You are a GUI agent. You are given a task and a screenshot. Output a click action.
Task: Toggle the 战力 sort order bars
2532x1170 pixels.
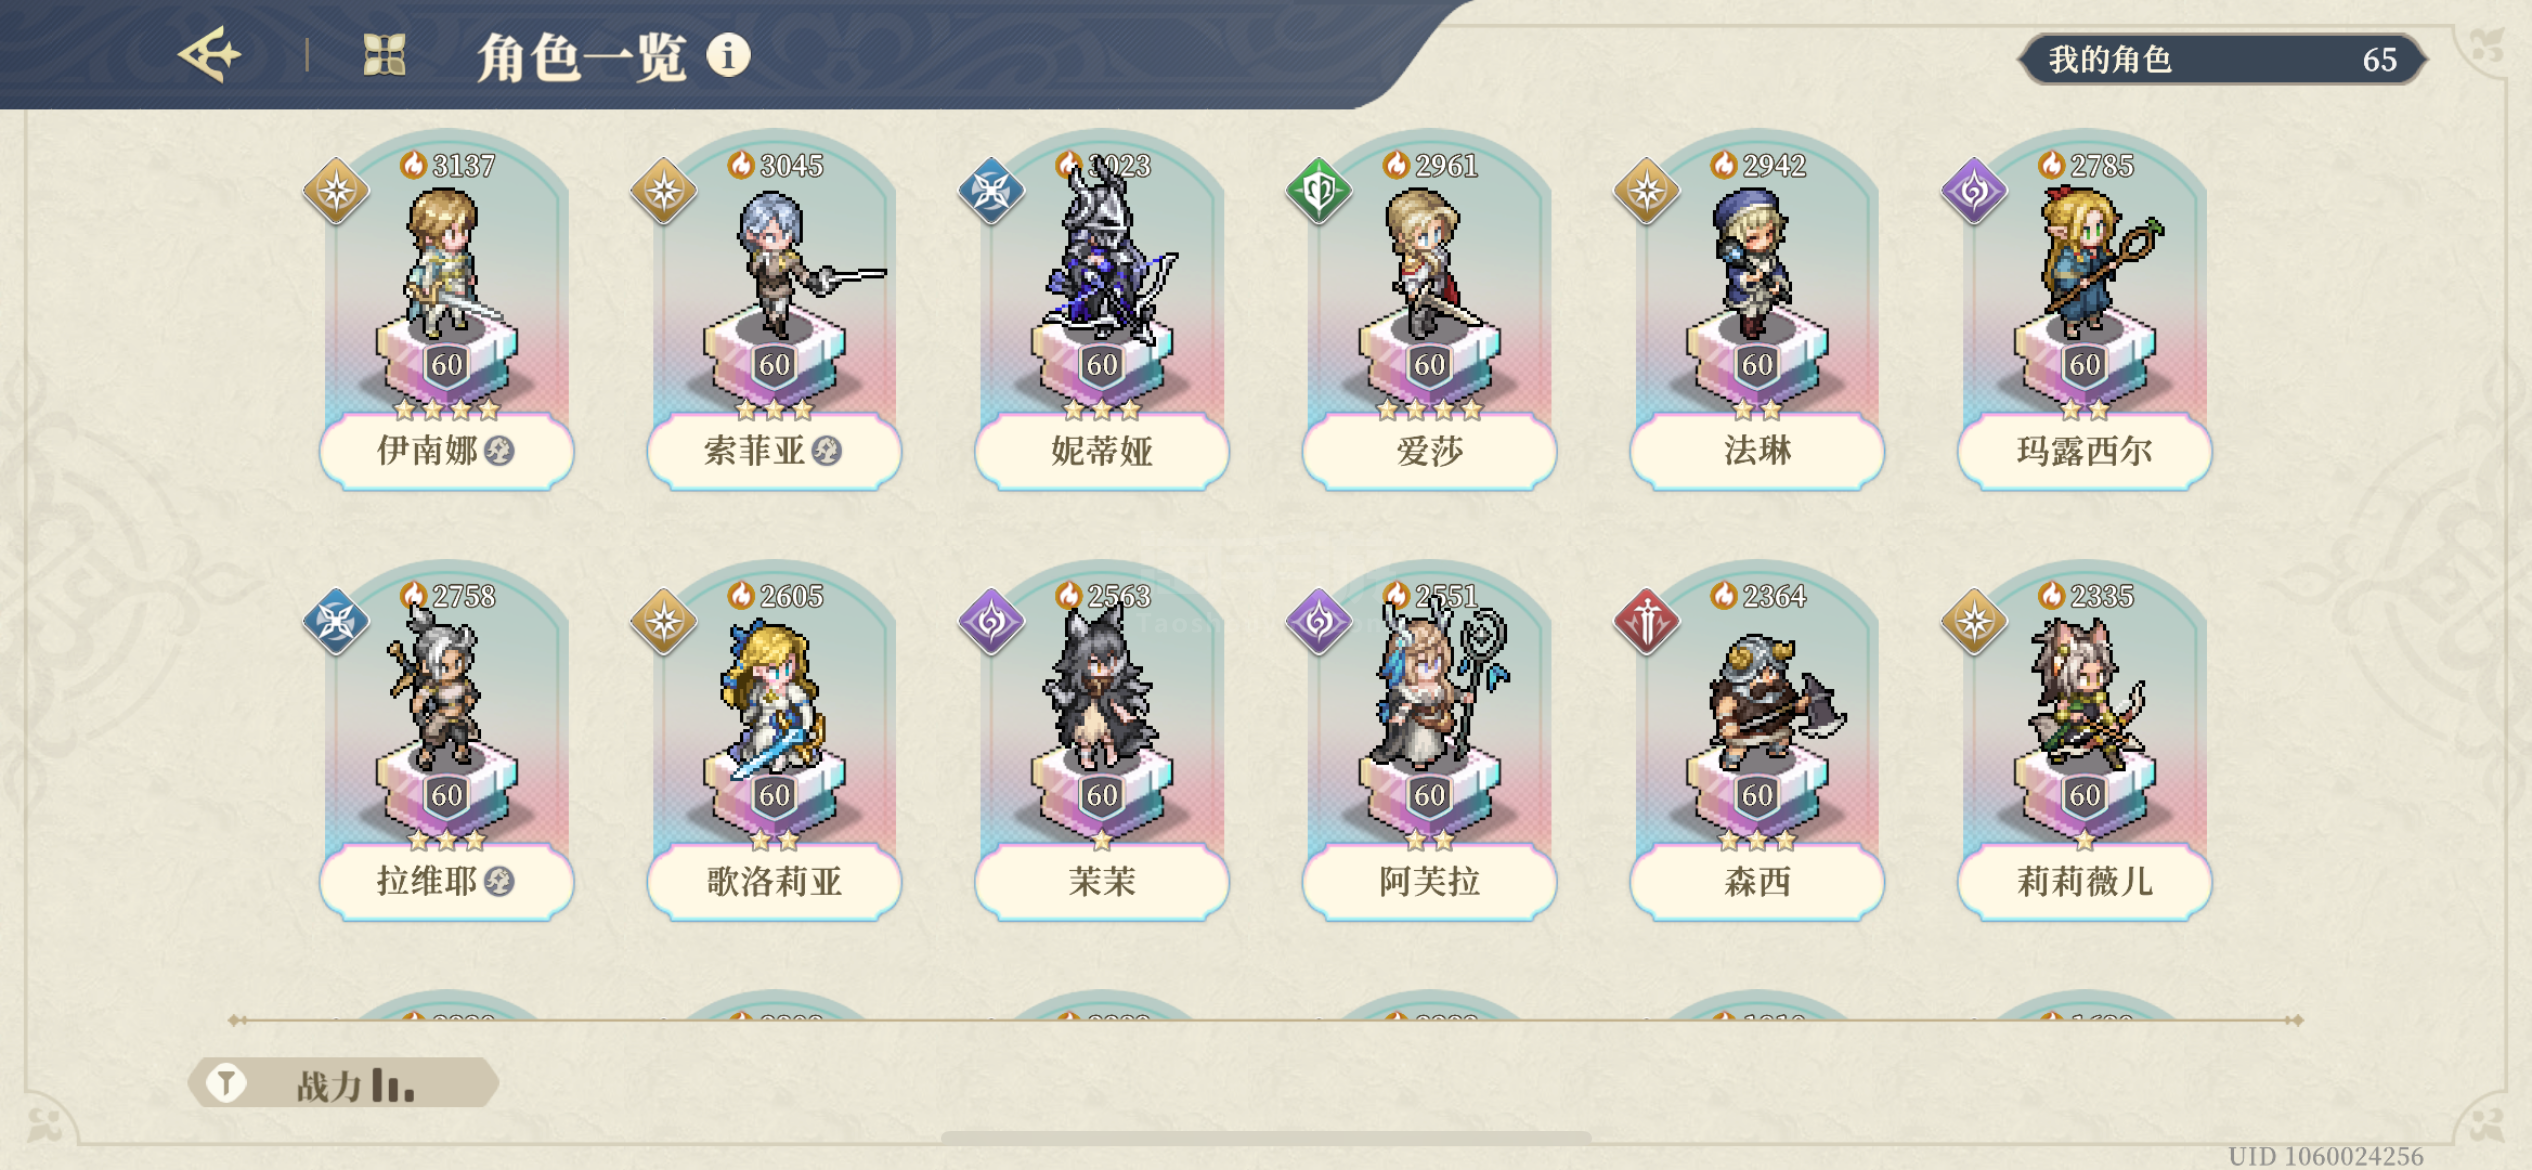pos(392,1086)
